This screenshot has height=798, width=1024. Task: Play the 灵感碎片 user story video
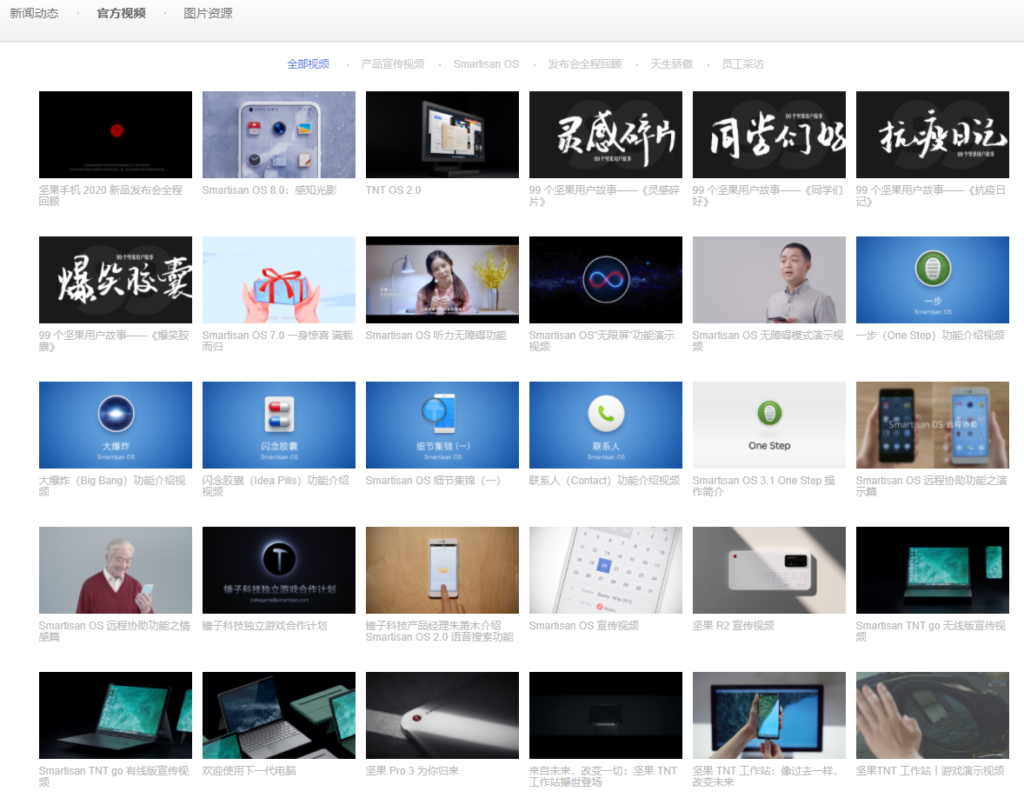point(605,135)
